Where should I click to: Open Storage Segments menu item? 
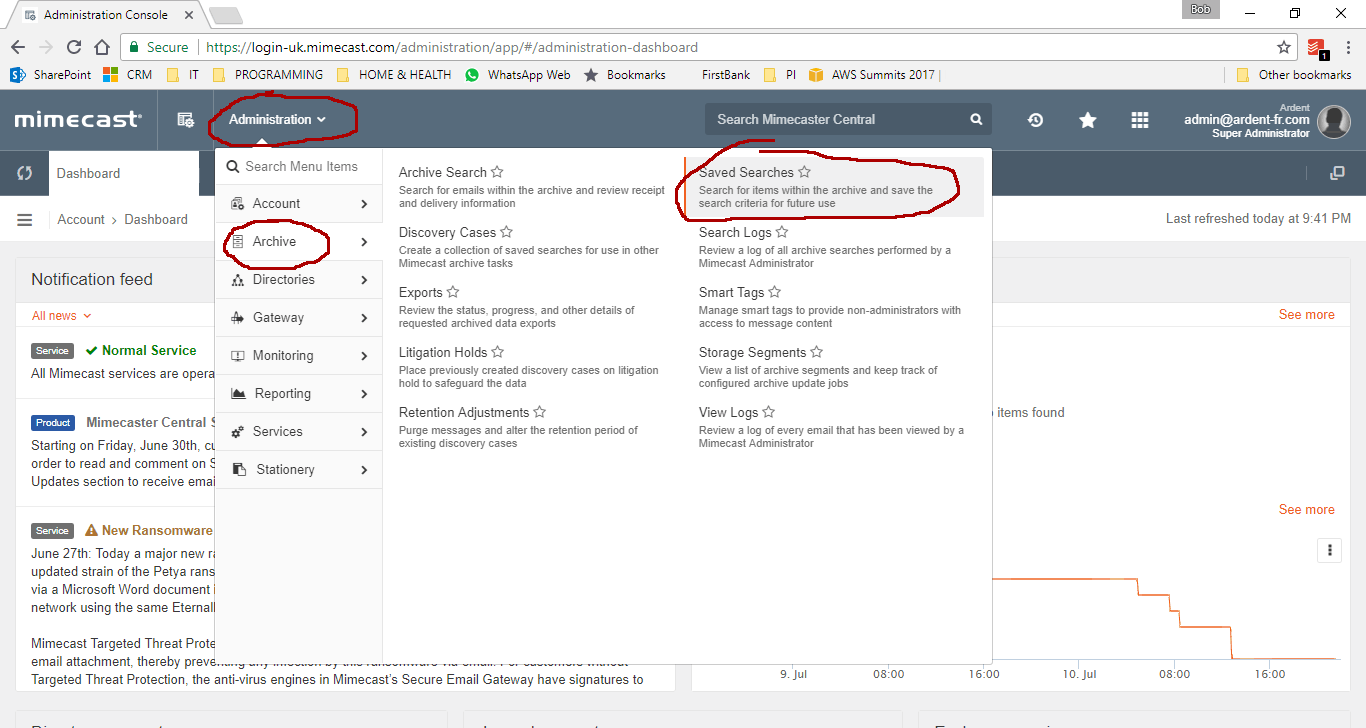point(752,352)
